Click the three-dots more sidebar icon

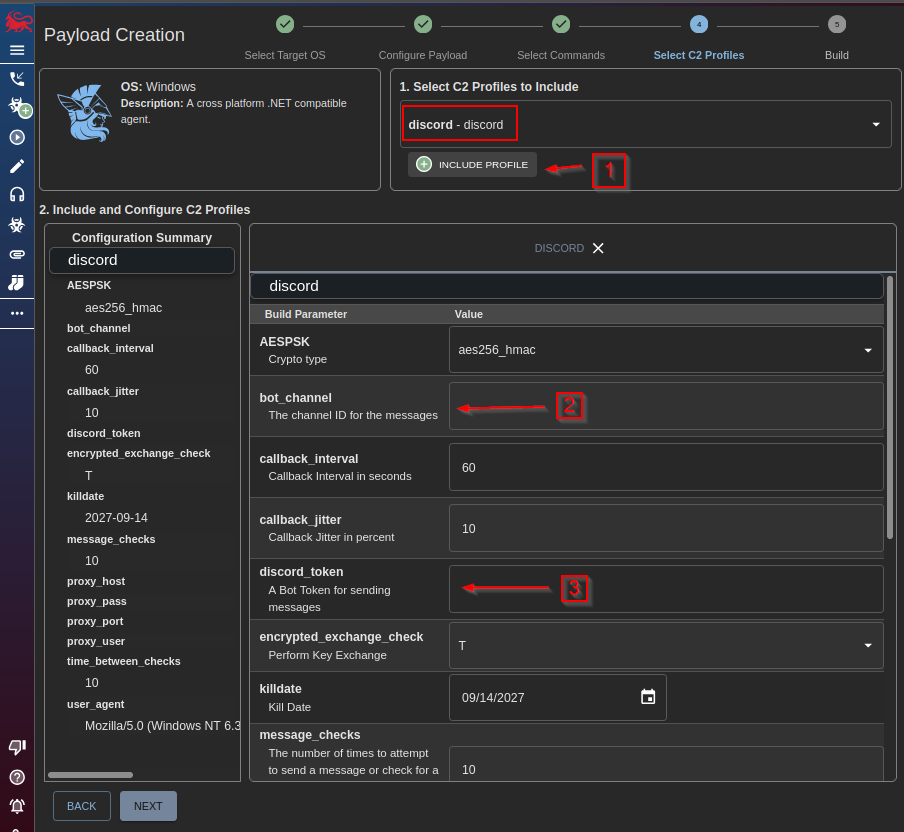pyautogui.click(x=17, y=313)
